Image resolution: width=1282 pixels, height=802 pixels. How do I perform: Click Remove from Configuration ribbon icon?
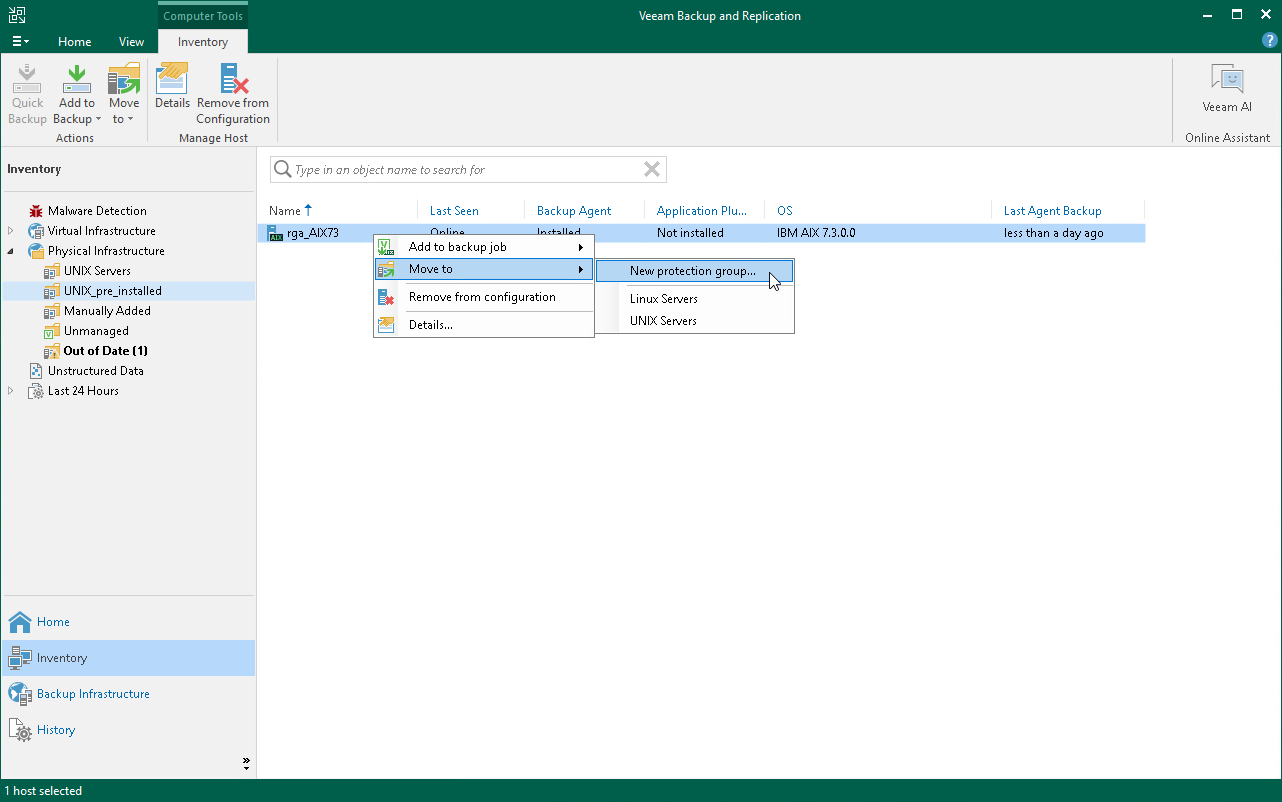tap(233, 80)
